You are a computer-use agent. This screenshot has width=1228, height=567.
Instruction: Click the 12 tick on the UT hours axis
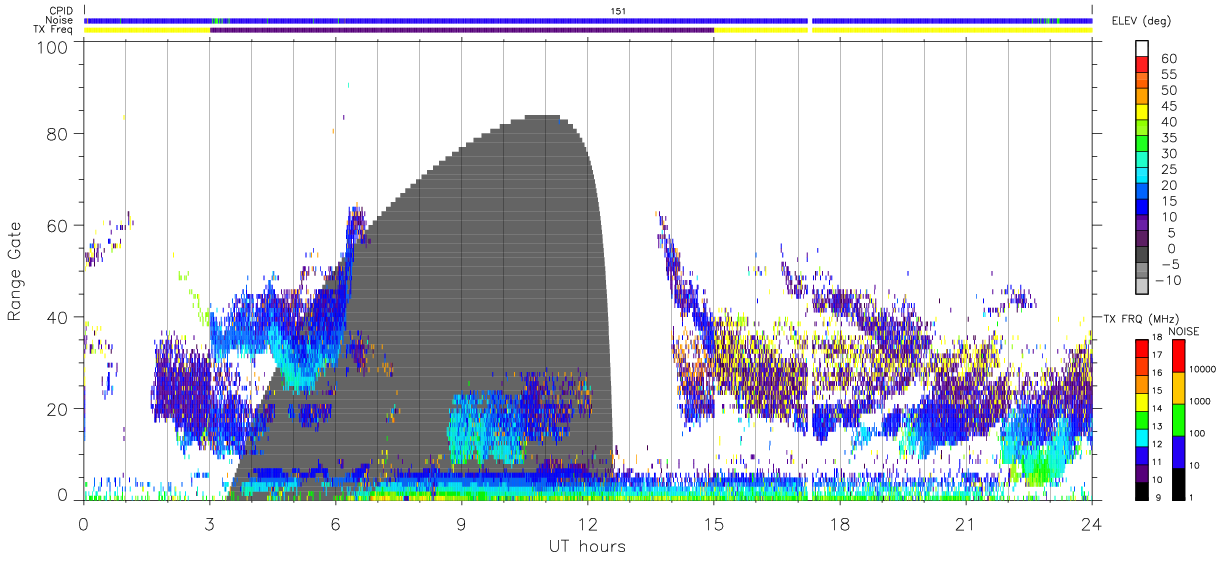(x=588, y=524)
